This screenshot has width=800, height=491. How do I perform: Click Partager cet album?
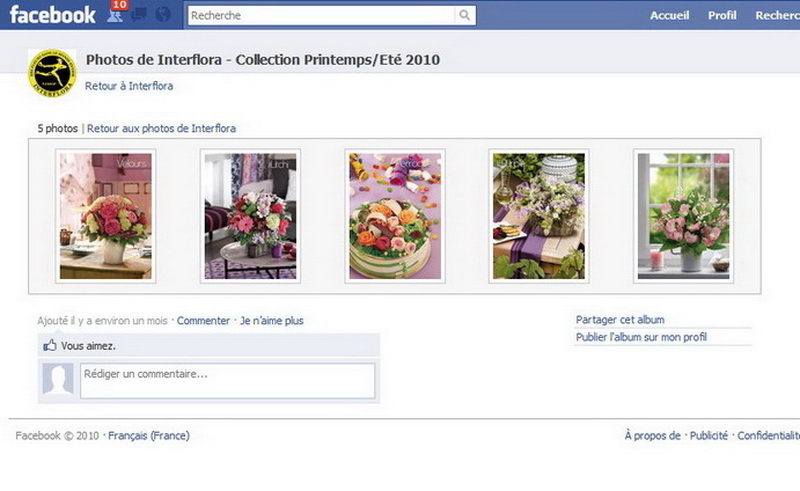pos(620,320)
